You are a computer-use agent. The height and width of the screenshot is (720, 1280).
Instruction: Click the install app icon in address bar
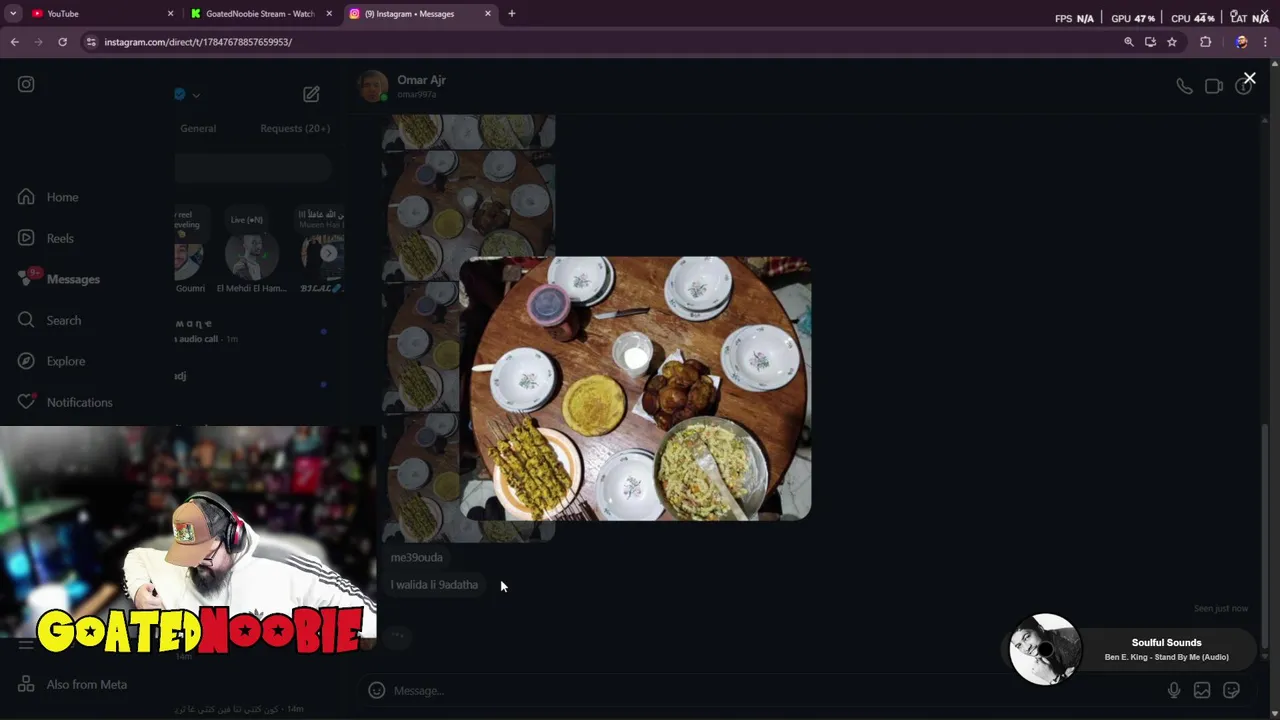(1150, 42)
